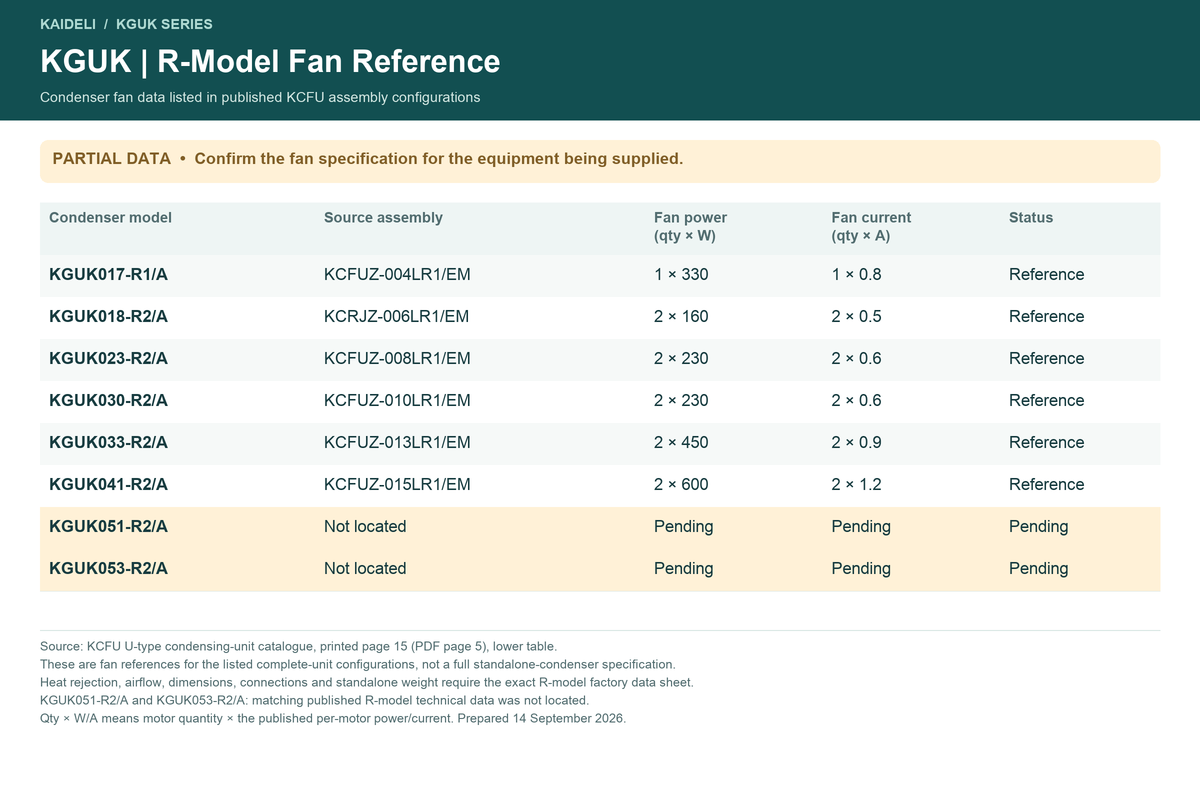Click the Source assembly column header
The height and width of the screenshot is (790, 1200).
pos(383,217)
